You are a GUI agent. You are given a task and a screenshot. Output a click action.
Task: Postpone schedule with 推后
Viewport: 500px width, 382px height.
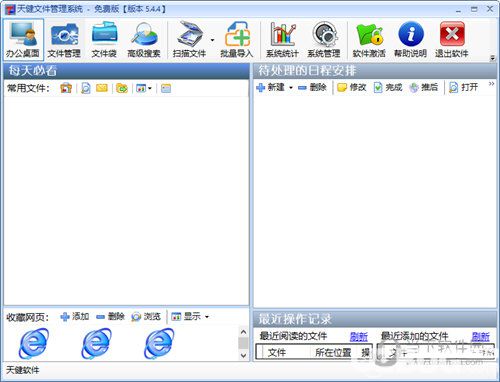(x=423, y=87)
